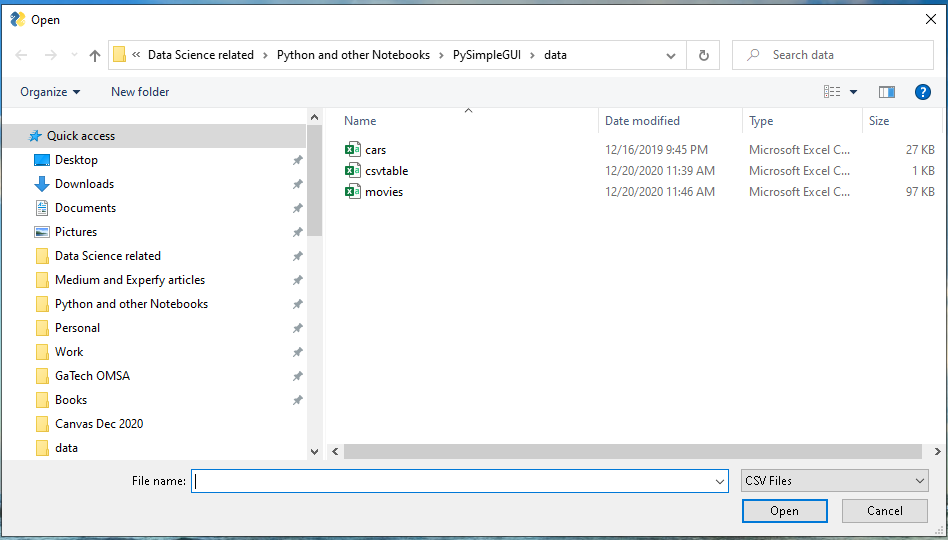
Task: Open the Organize menu
Action: pos(50,92)
